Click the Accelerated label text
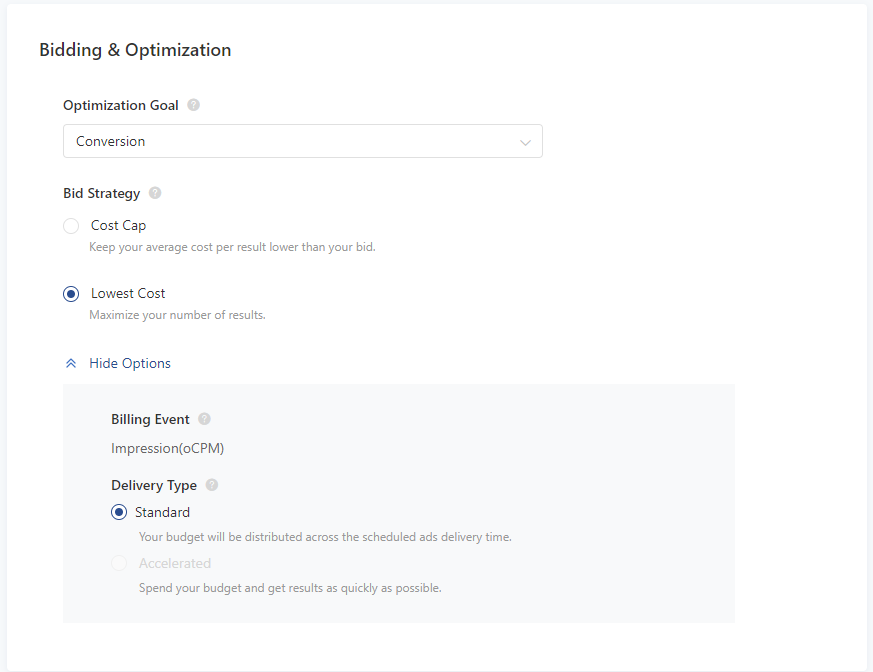This screenshot has width=873, height=672. tap(175, 563)
